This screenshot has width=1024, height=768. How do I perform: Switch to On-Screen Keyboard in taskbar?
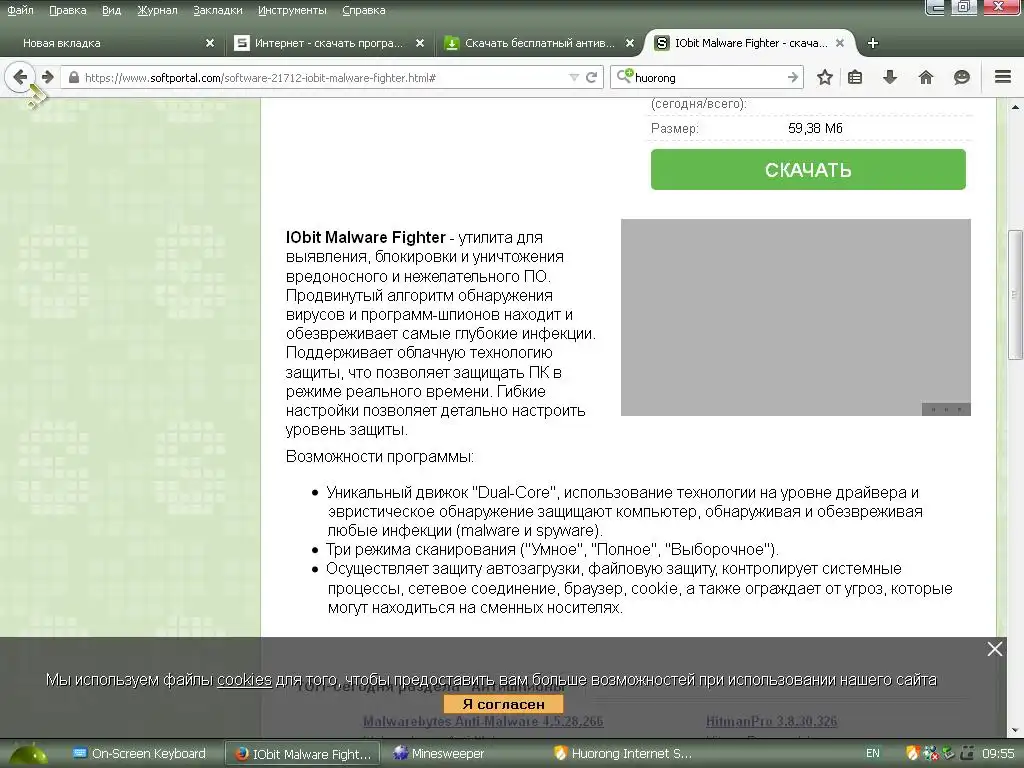click(138, 754)
